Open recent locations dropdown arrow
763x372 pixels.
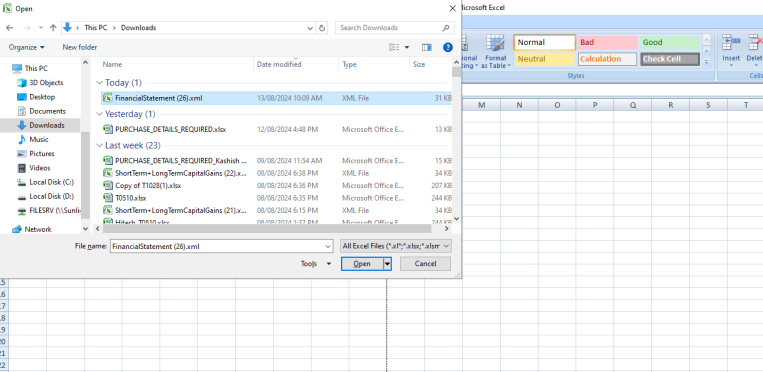[41, 28]
